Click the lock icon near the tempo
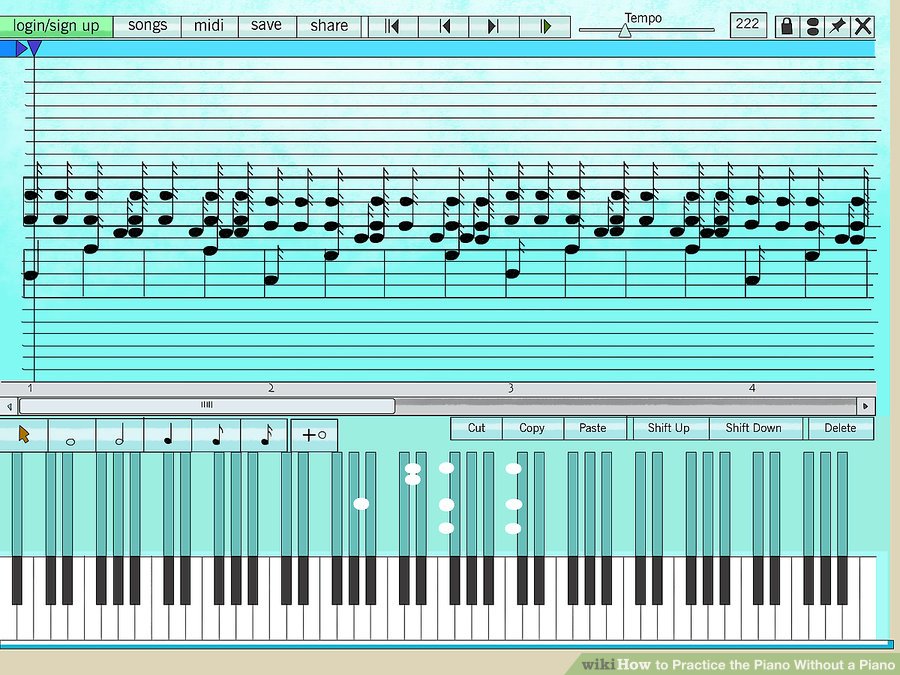900x675 pixels. (x=787, y=25)
